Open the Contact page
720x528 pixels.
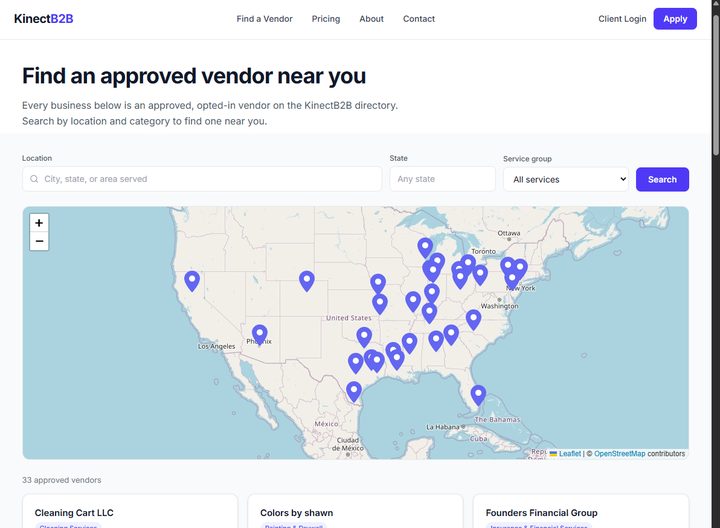point(419,19)
